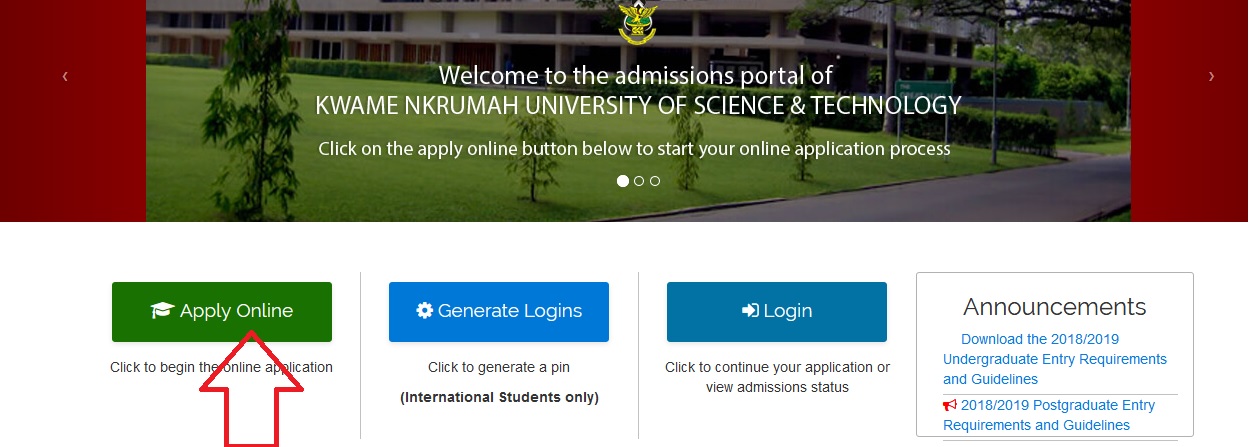Switch to the second carousel slide dot
This screenshot has width=1249, height=447.
coord(639,181)
